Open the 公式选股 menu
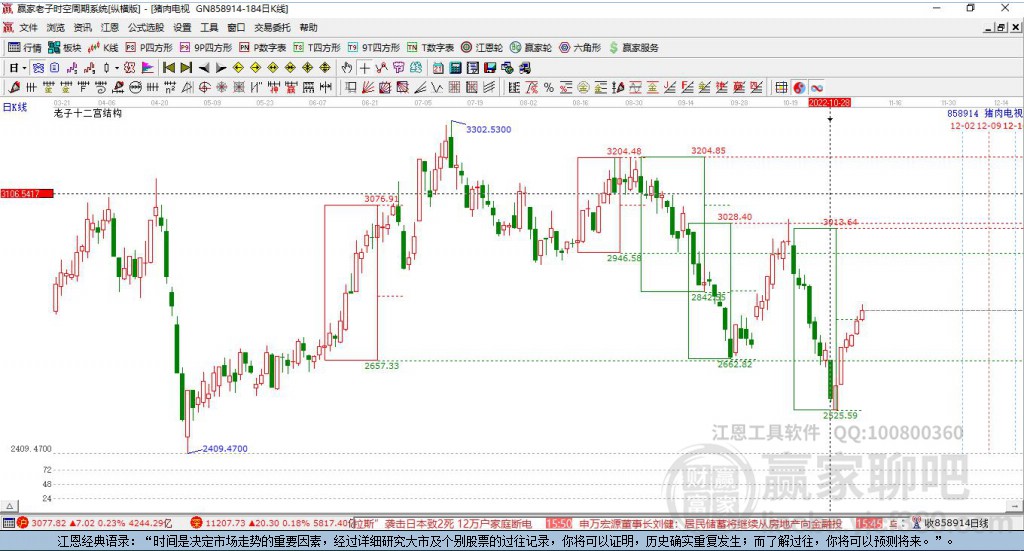 [x=146, y=27]
